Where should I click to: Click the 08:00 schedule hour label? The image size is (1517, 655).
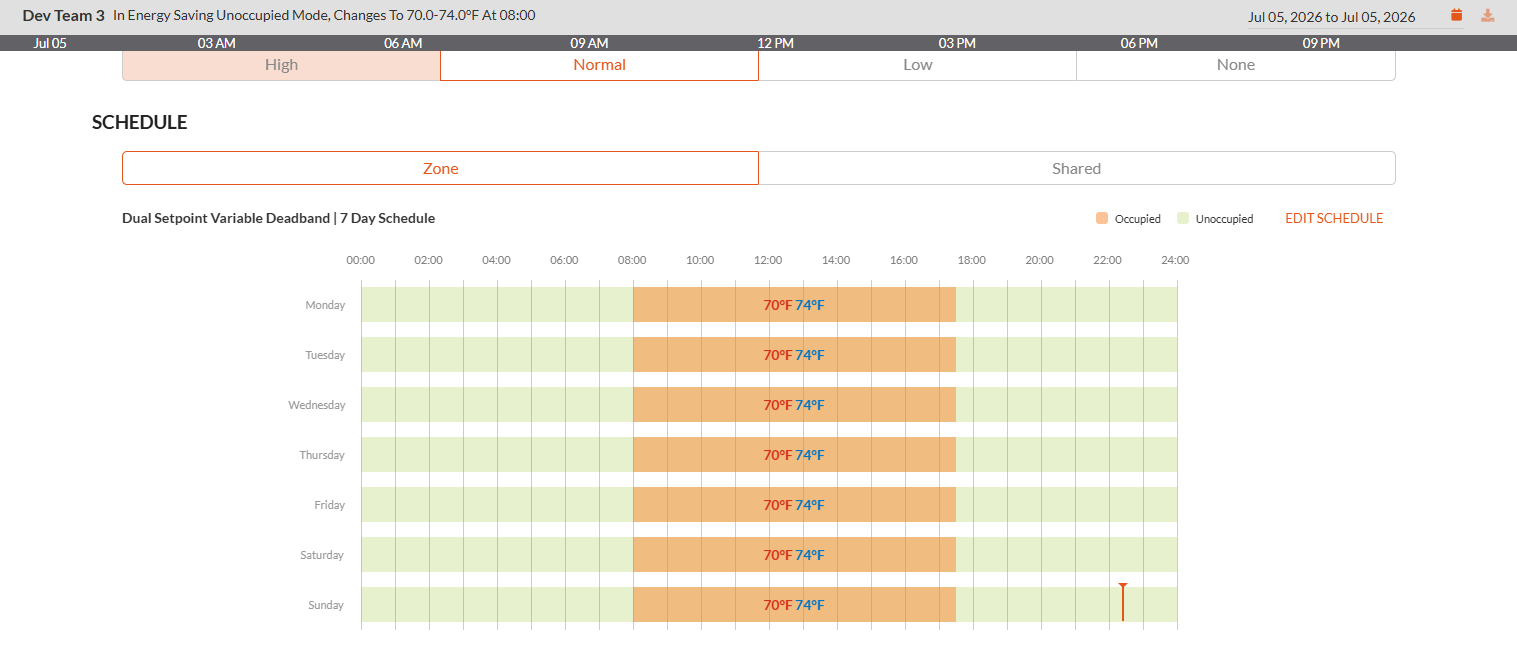(632, 260)
